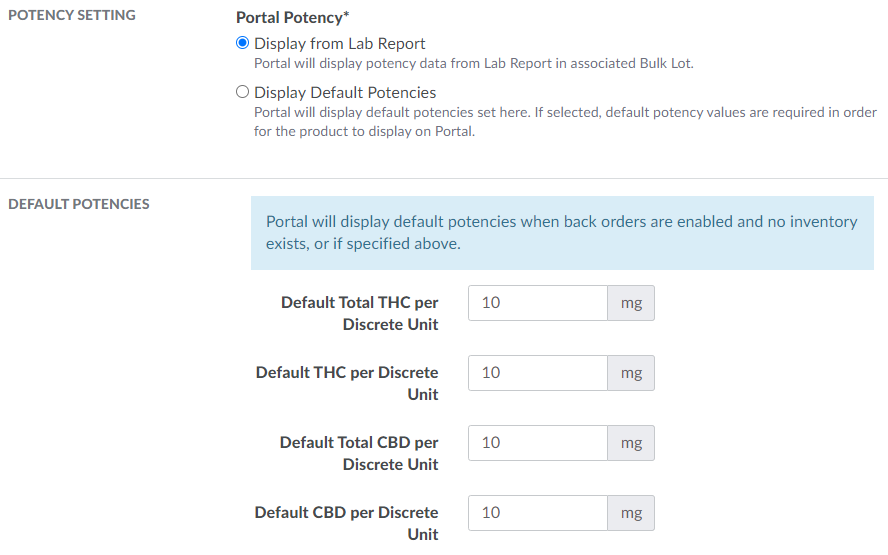Image resolution: width=888 pixels, height=555 pixels.
Task: Click the Default THC per Discrete Unit input
Action: 537,373
